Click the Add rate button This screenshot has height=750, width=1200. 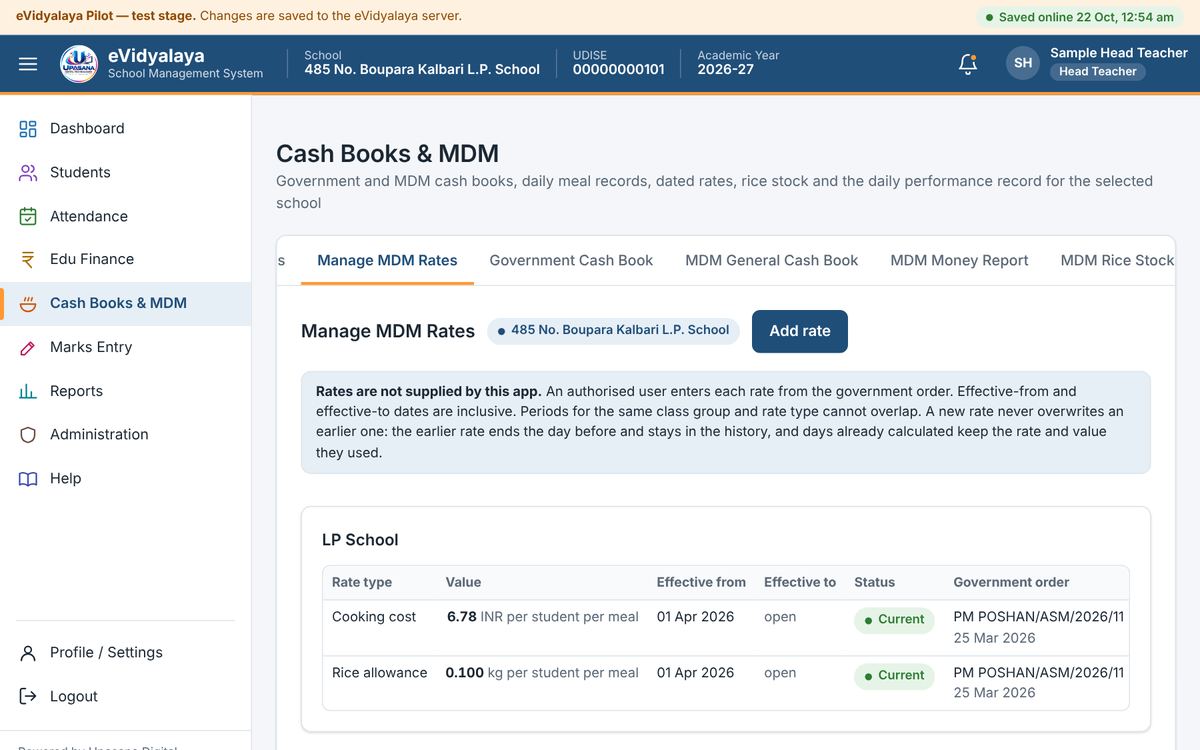[800, 331]
